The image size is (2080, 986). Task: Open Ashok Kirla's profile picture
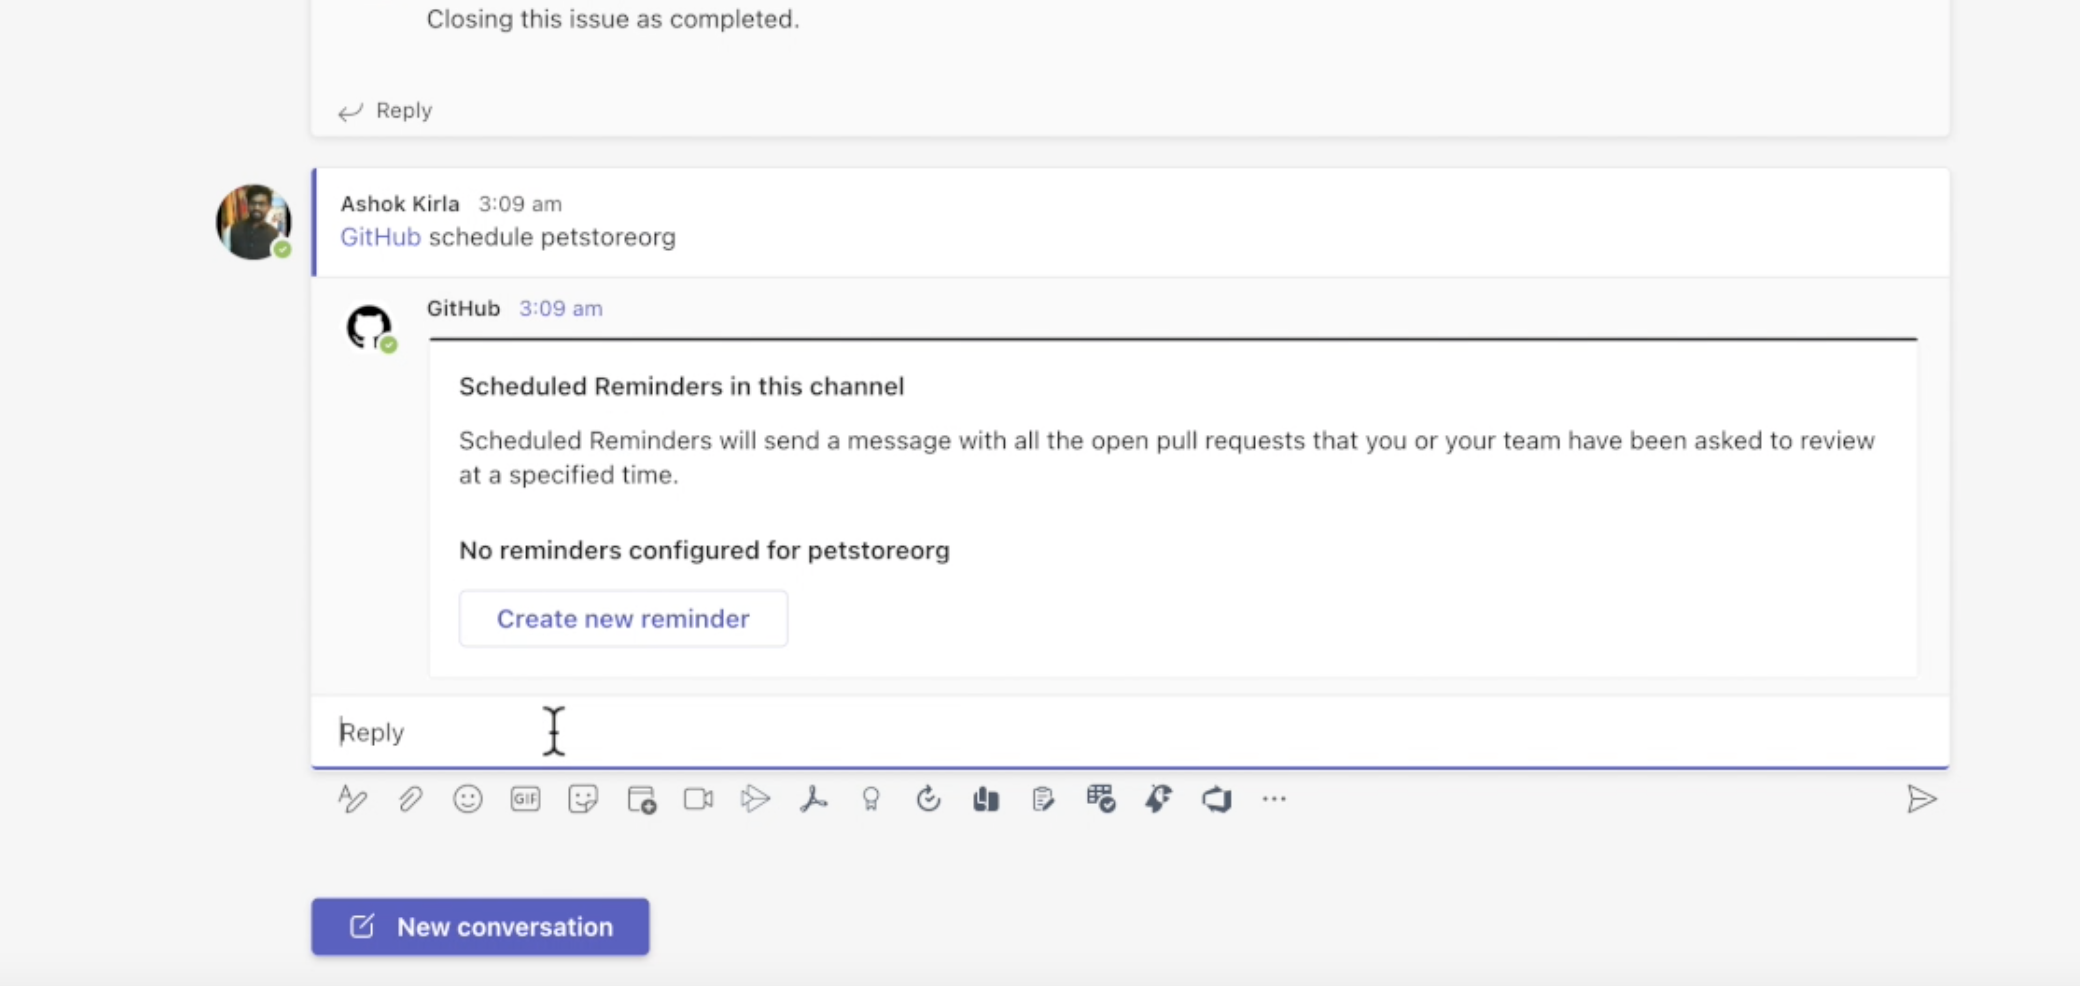(x=254, y=221)
